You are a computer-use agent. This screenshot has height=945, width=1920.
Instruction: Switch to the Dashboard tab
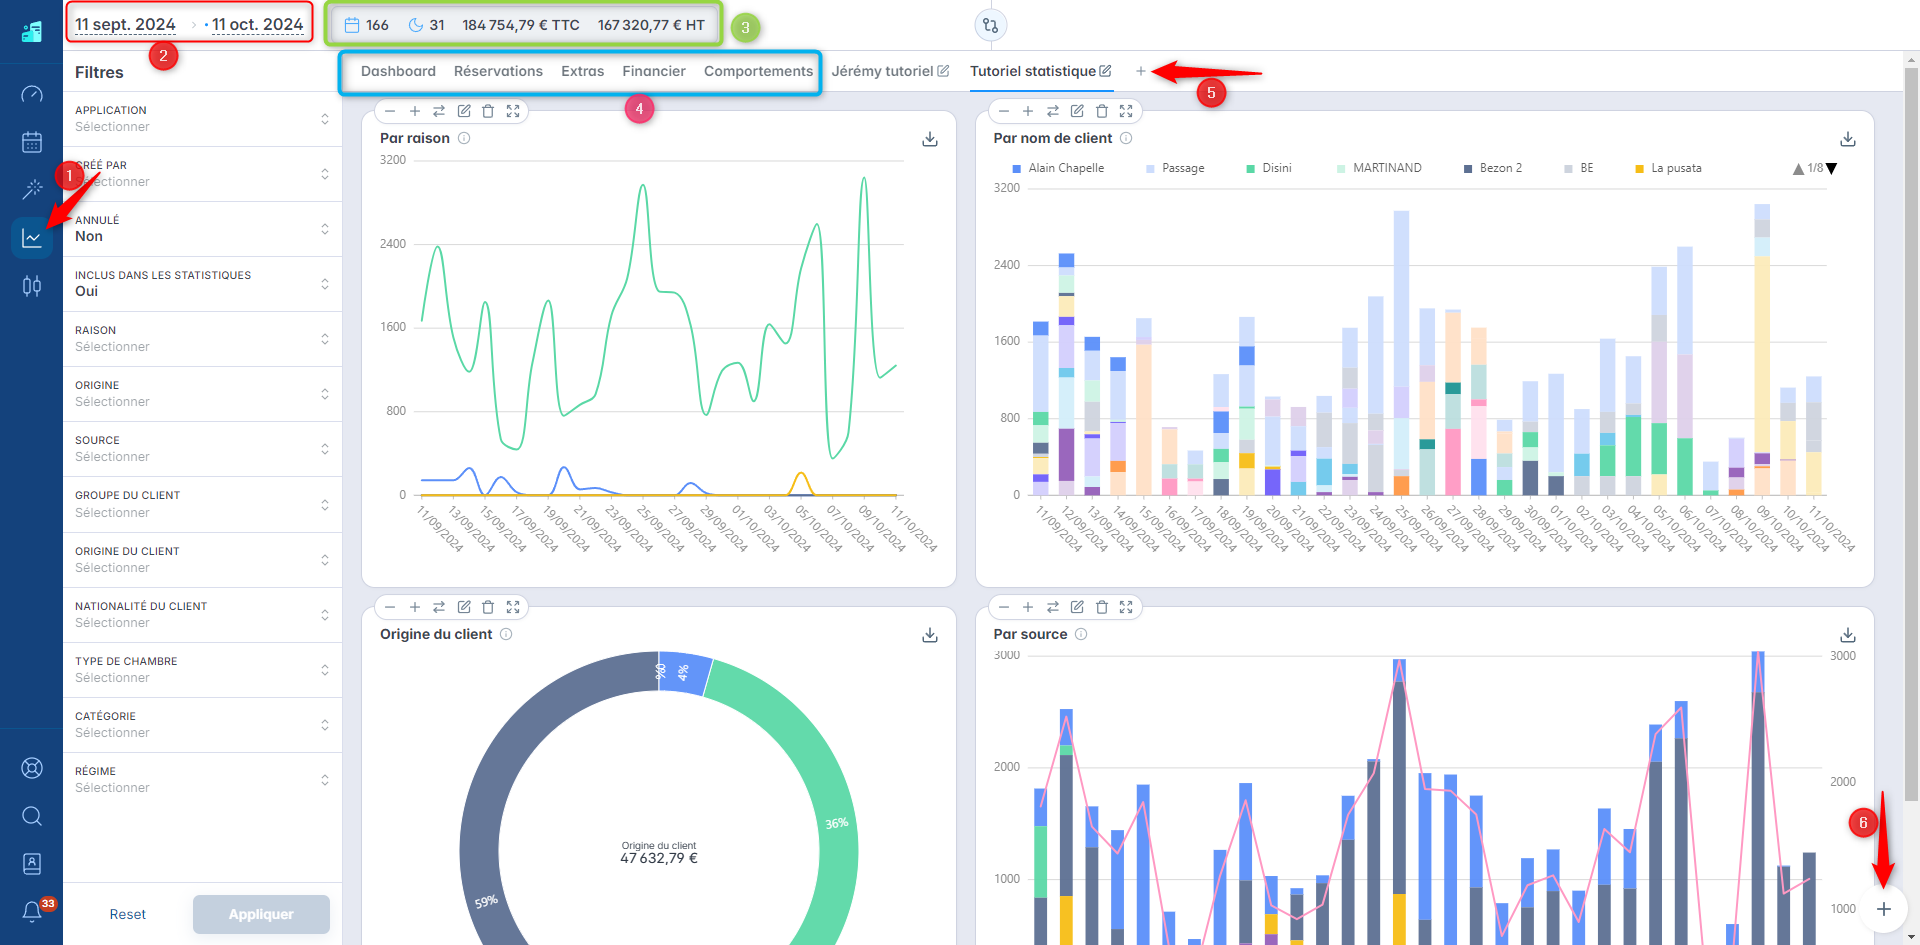(x=398, y=71)
